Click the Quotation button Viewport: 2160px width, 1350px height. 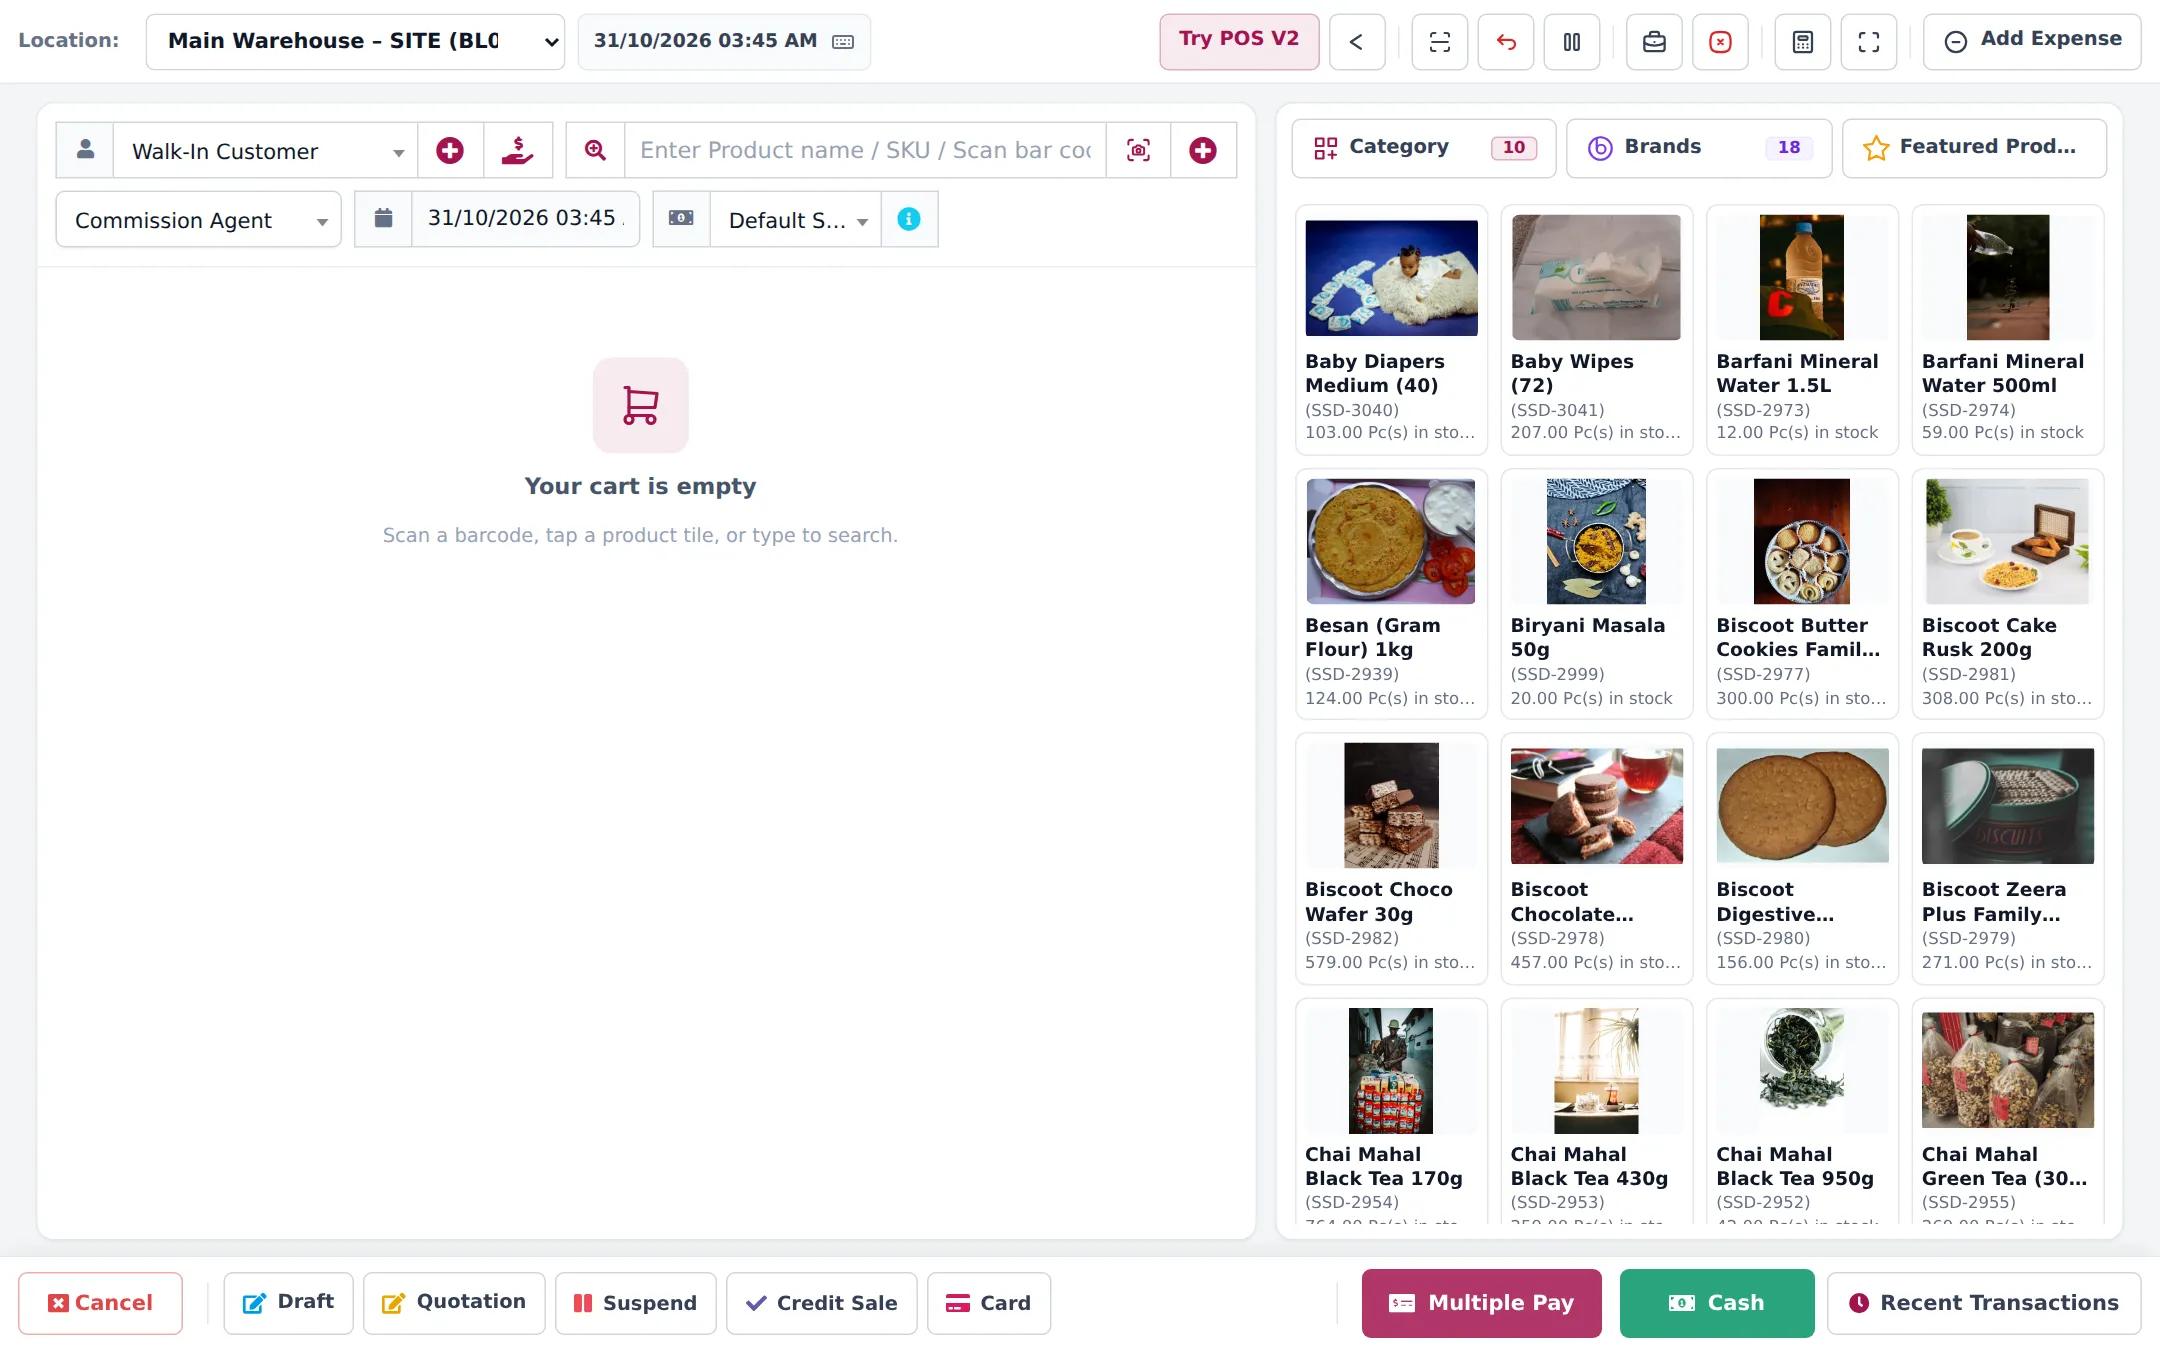(x=454, y=1303)
